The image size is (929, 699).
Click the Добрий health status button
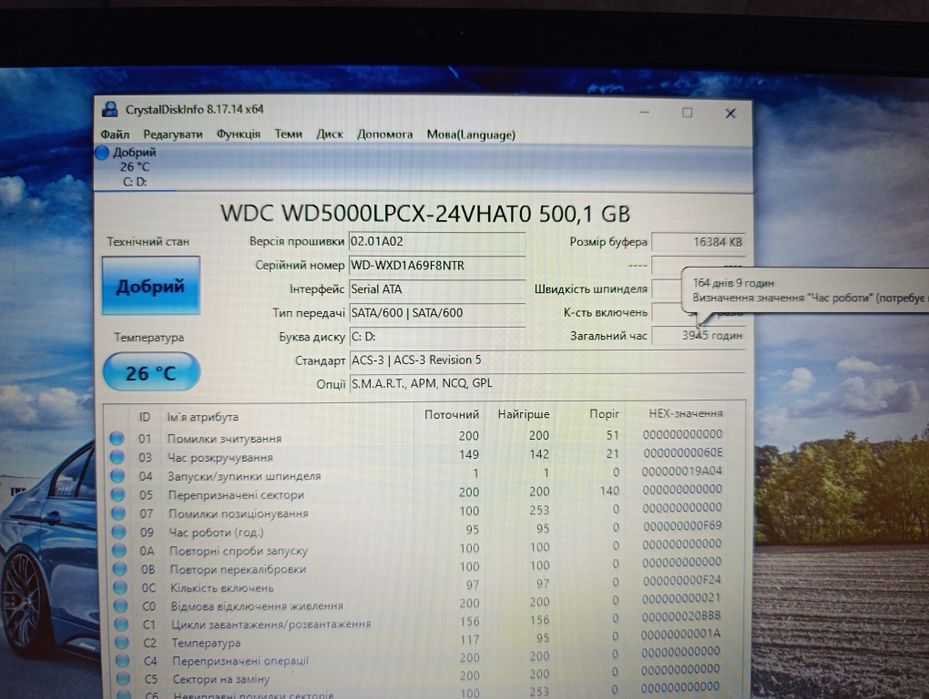click(x=150, y=286)
